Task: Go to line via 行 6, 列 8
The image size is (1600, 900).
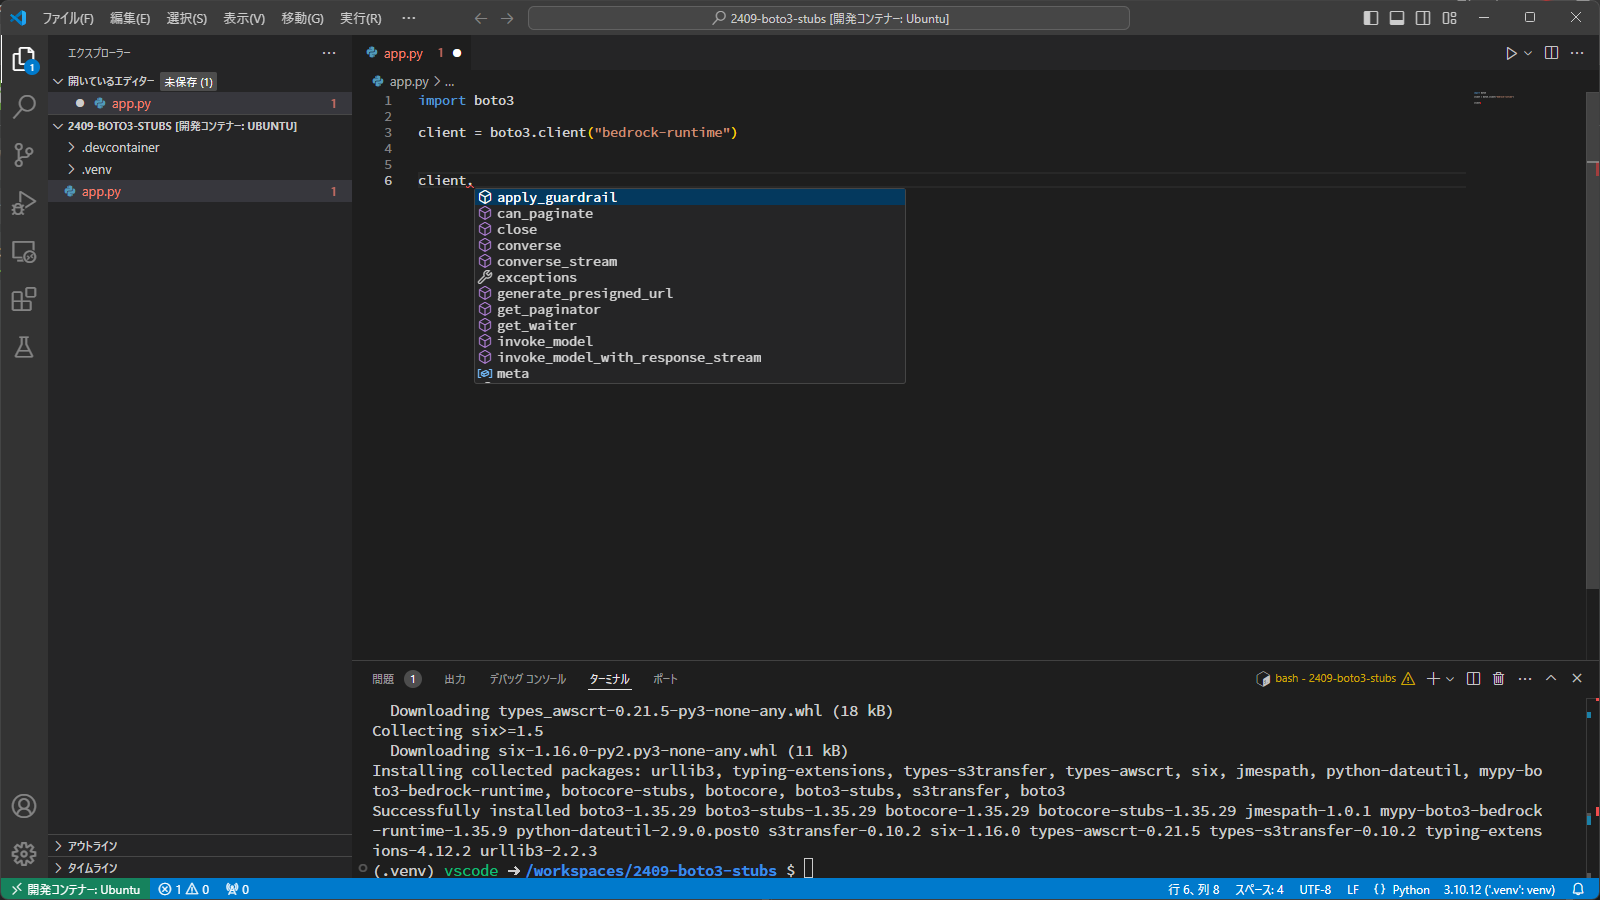Action: tap(1194, 889)
